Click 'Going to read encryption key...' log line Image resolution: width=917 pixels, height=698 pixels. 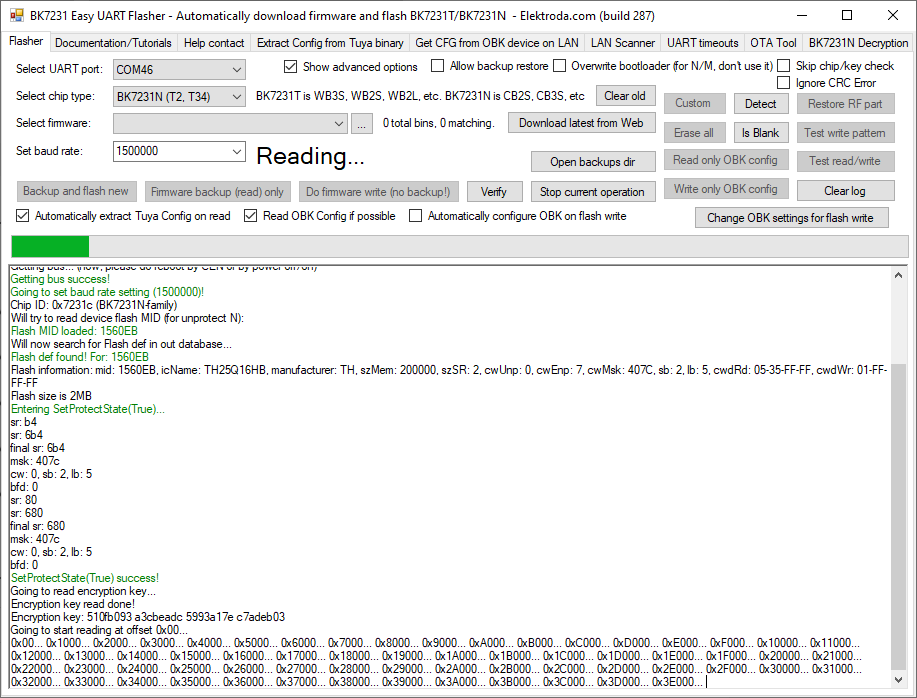click(83, 591)
